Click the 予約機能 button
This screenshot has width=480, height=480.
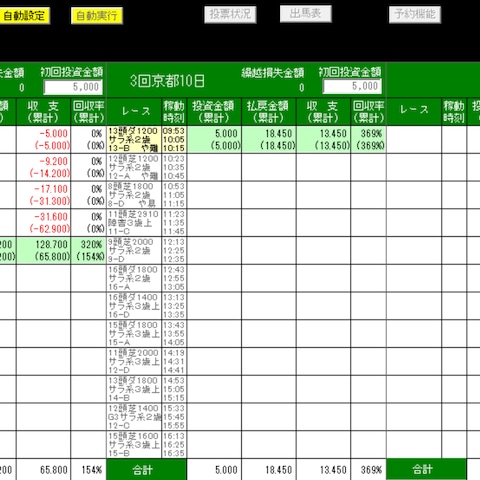pos(415,14)
